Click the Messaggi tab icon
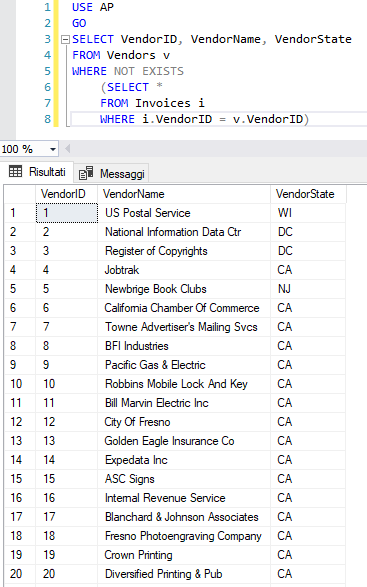 pos(86,173)
